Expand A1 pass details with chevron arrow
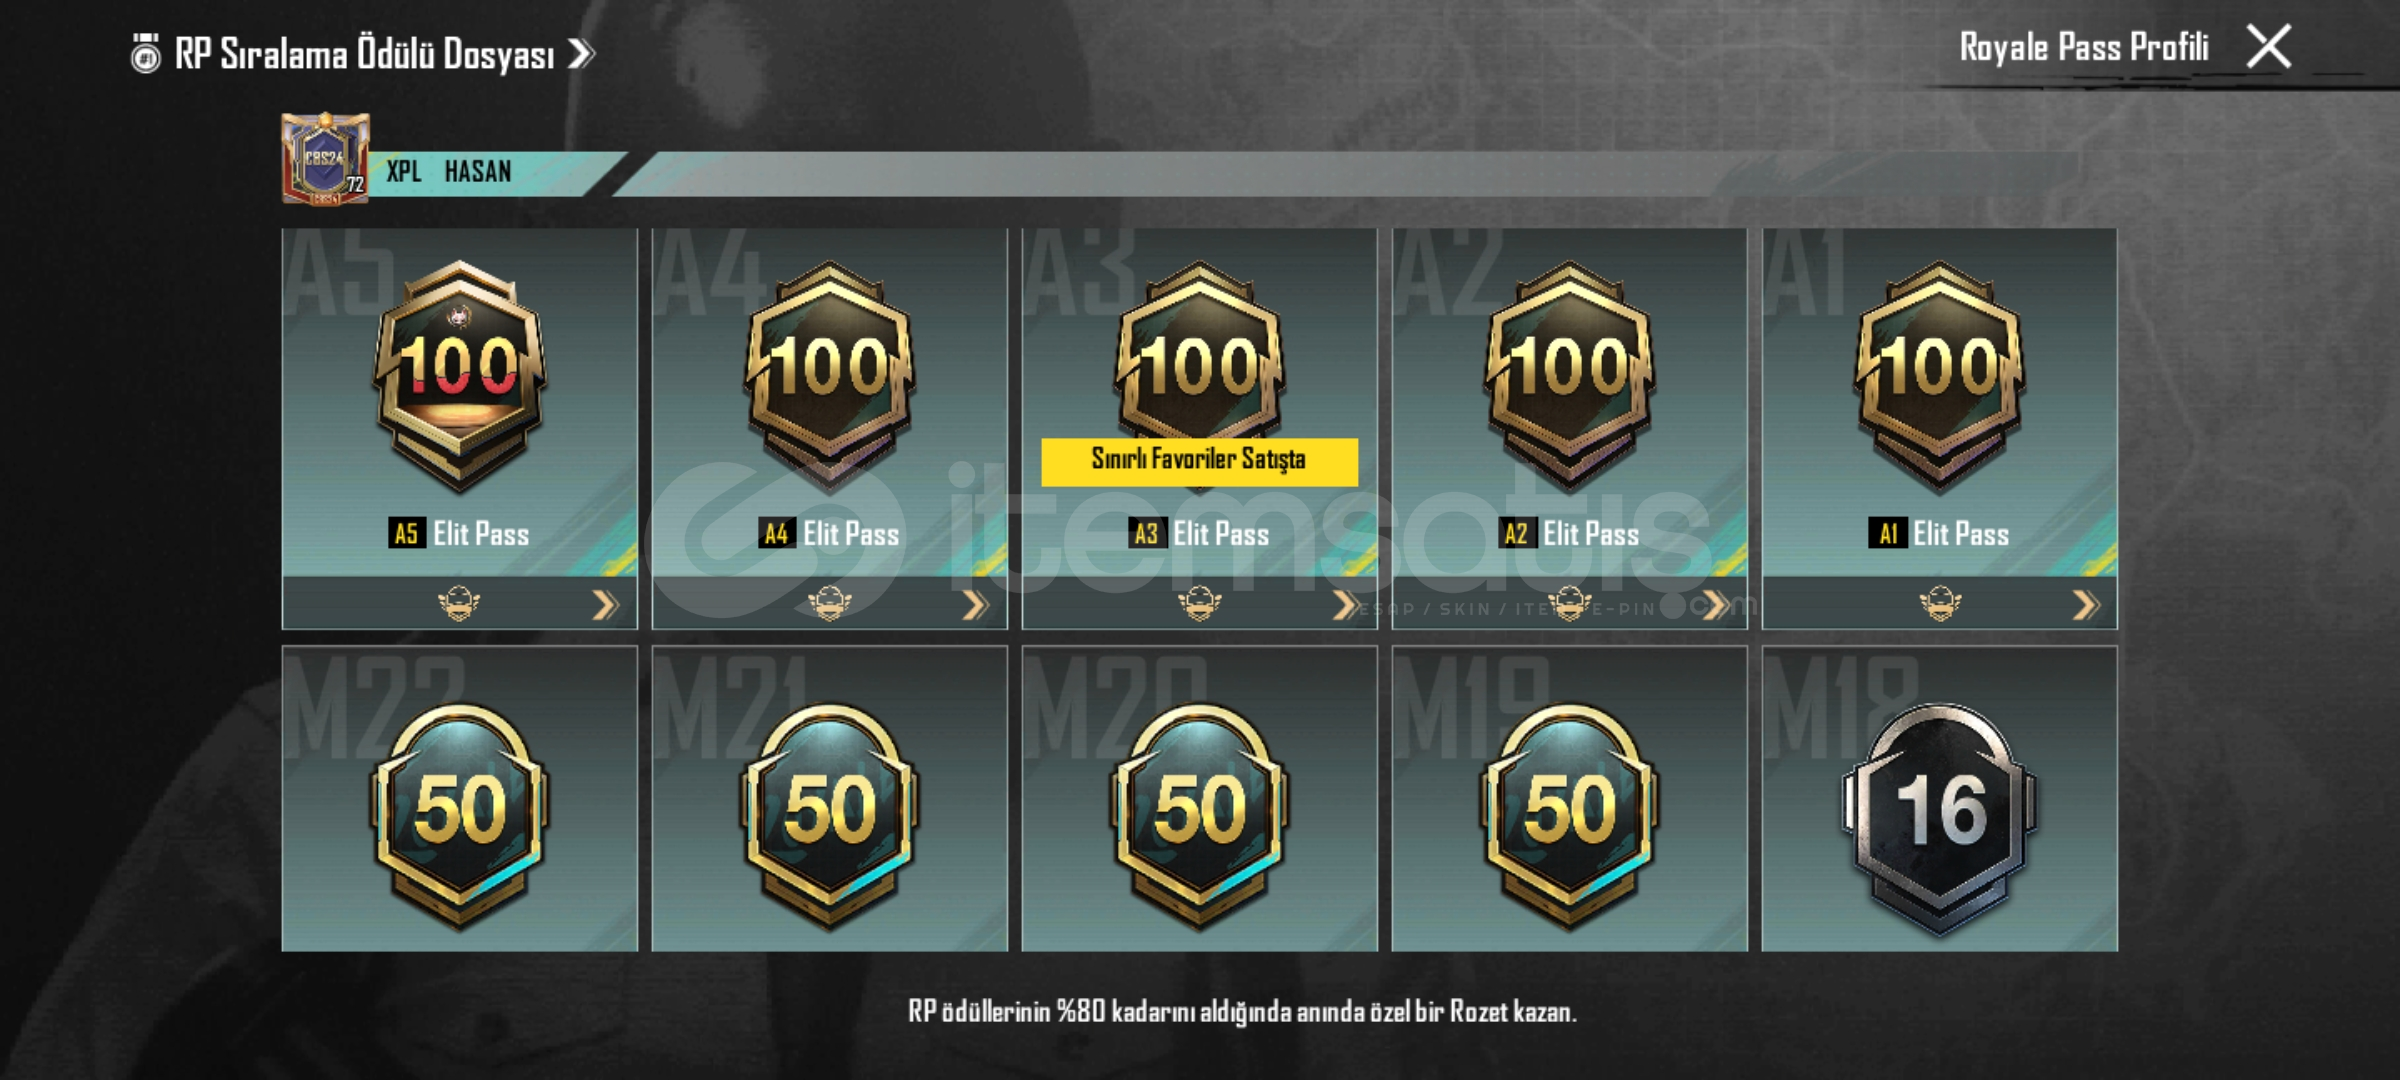 pos(2085,604)
